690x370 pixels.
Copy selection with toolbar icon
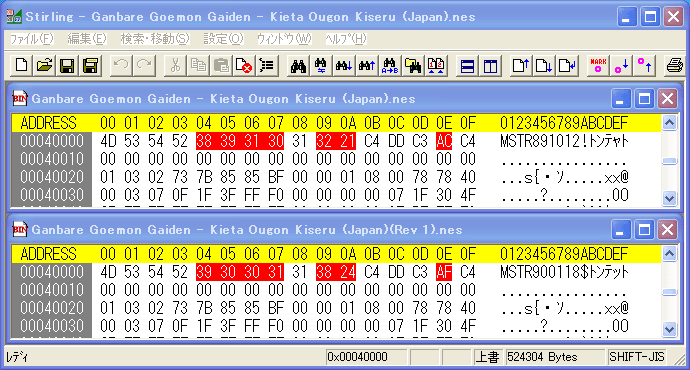[x=198, y=66]
